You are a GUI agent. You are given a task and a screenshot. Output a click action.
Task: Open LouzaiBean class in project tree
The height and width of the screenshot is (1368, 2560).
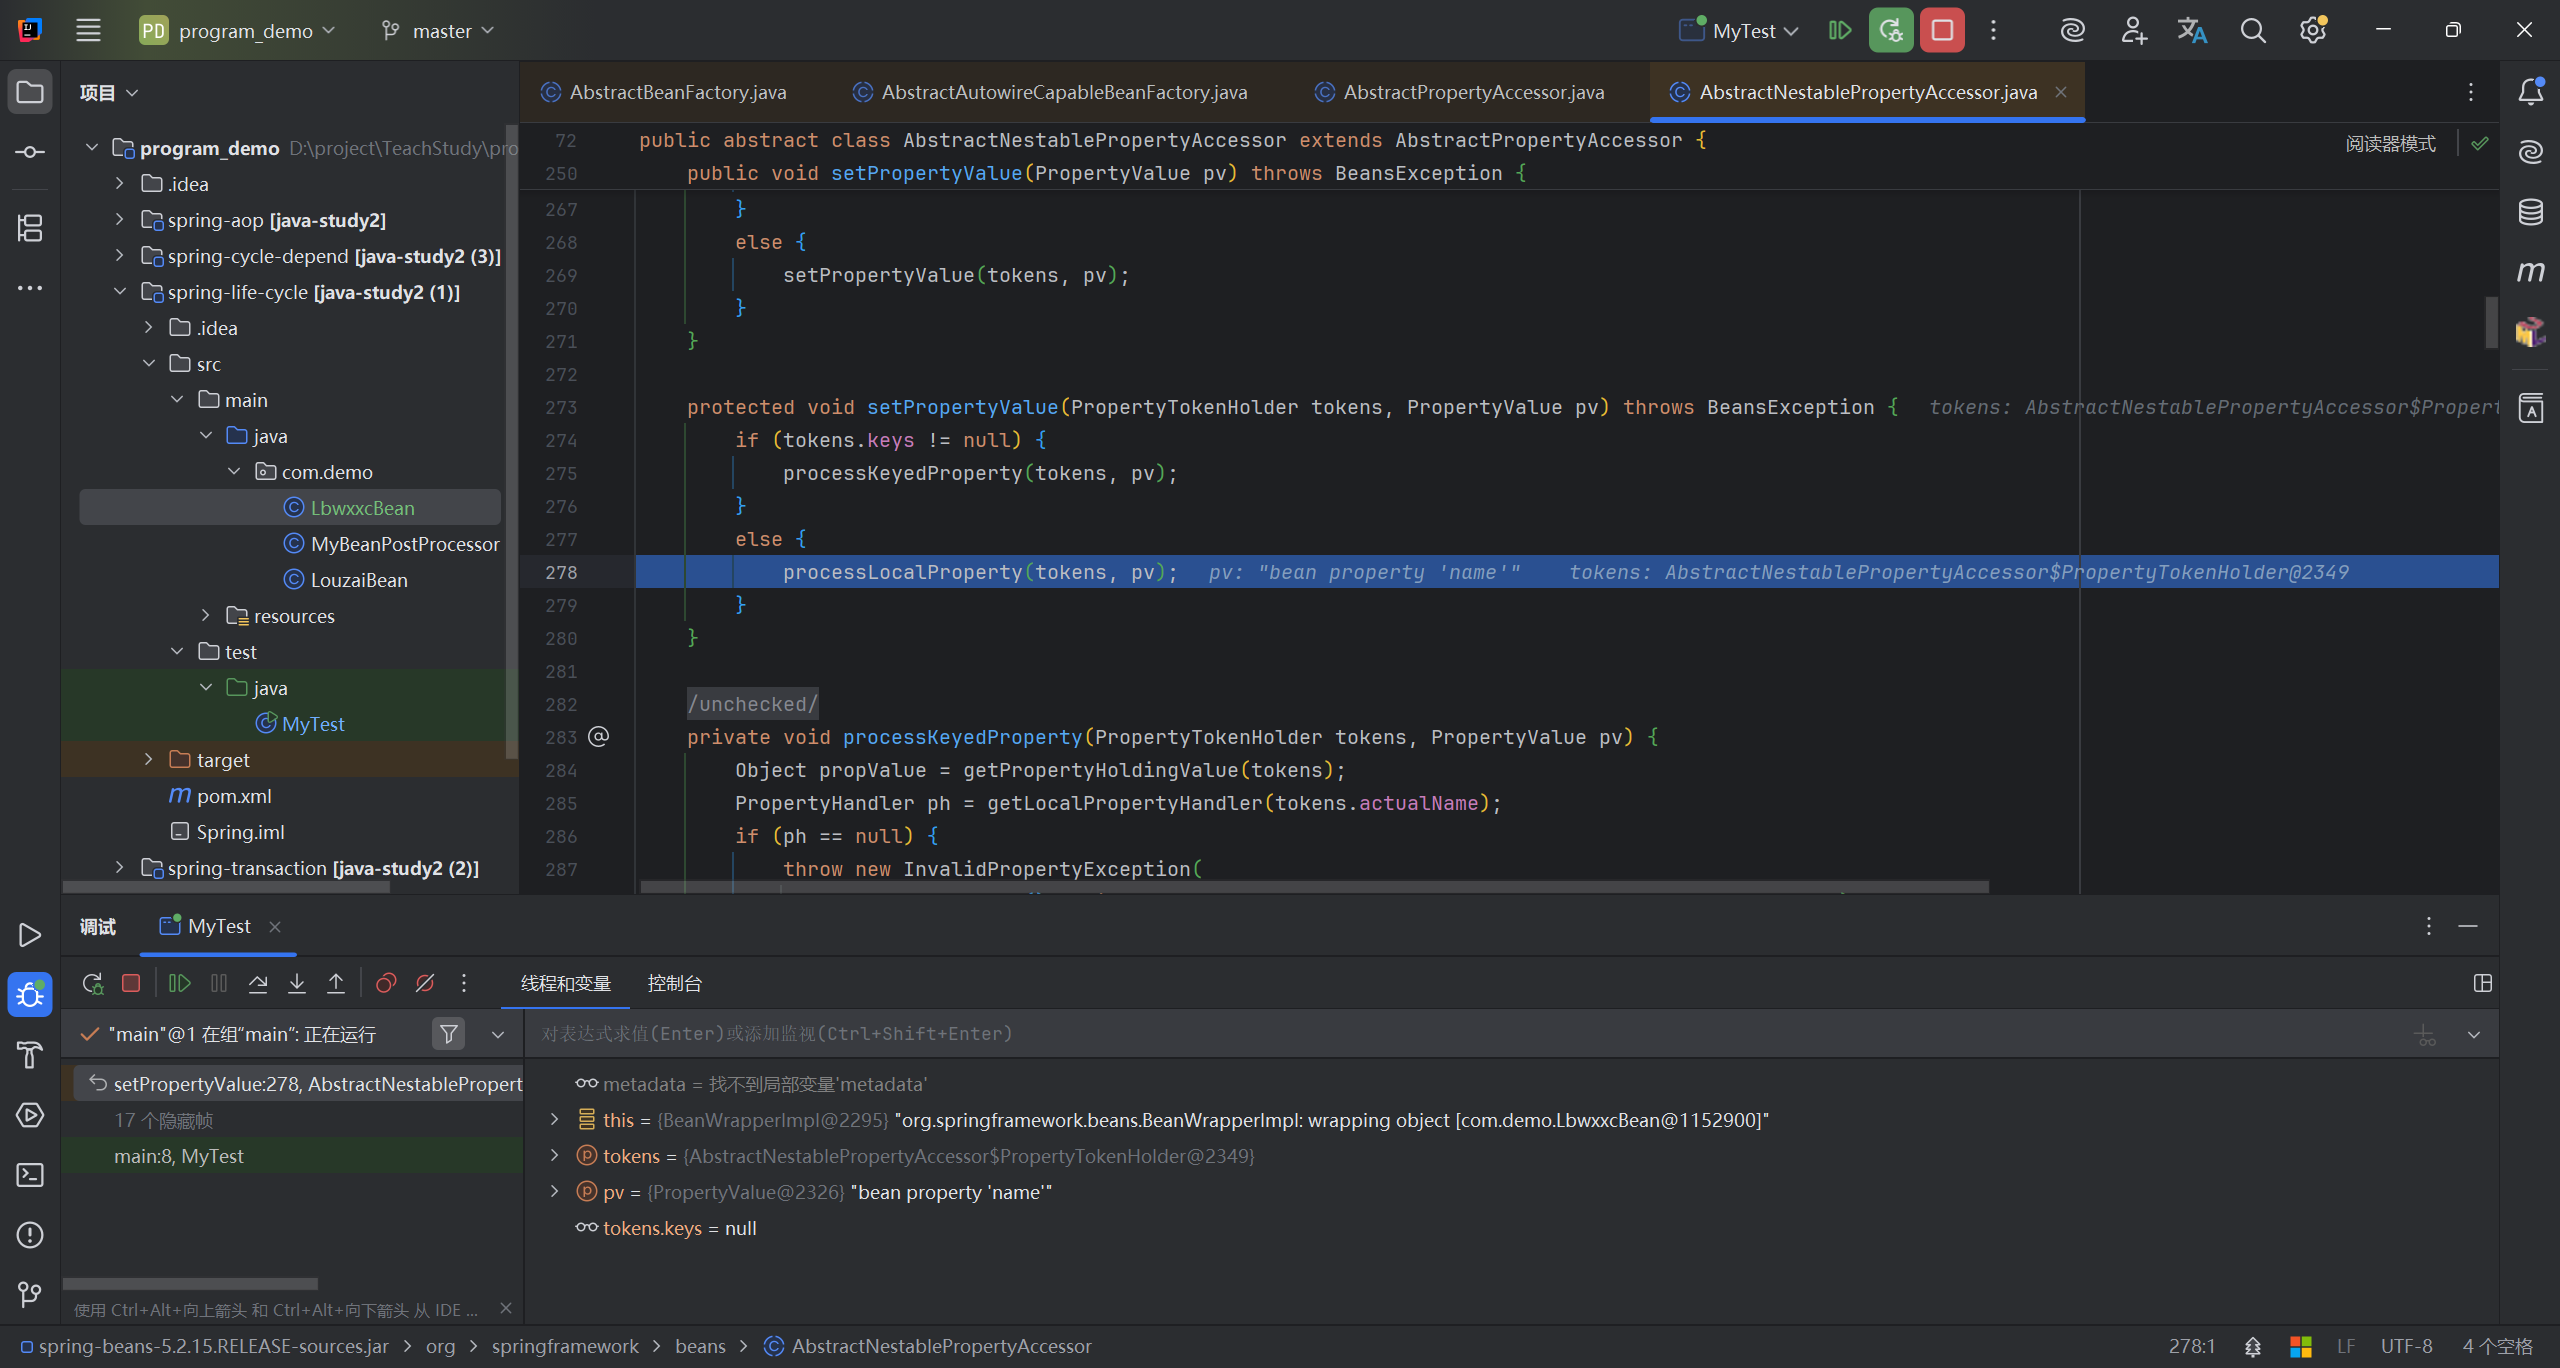(x=359, y=580)
